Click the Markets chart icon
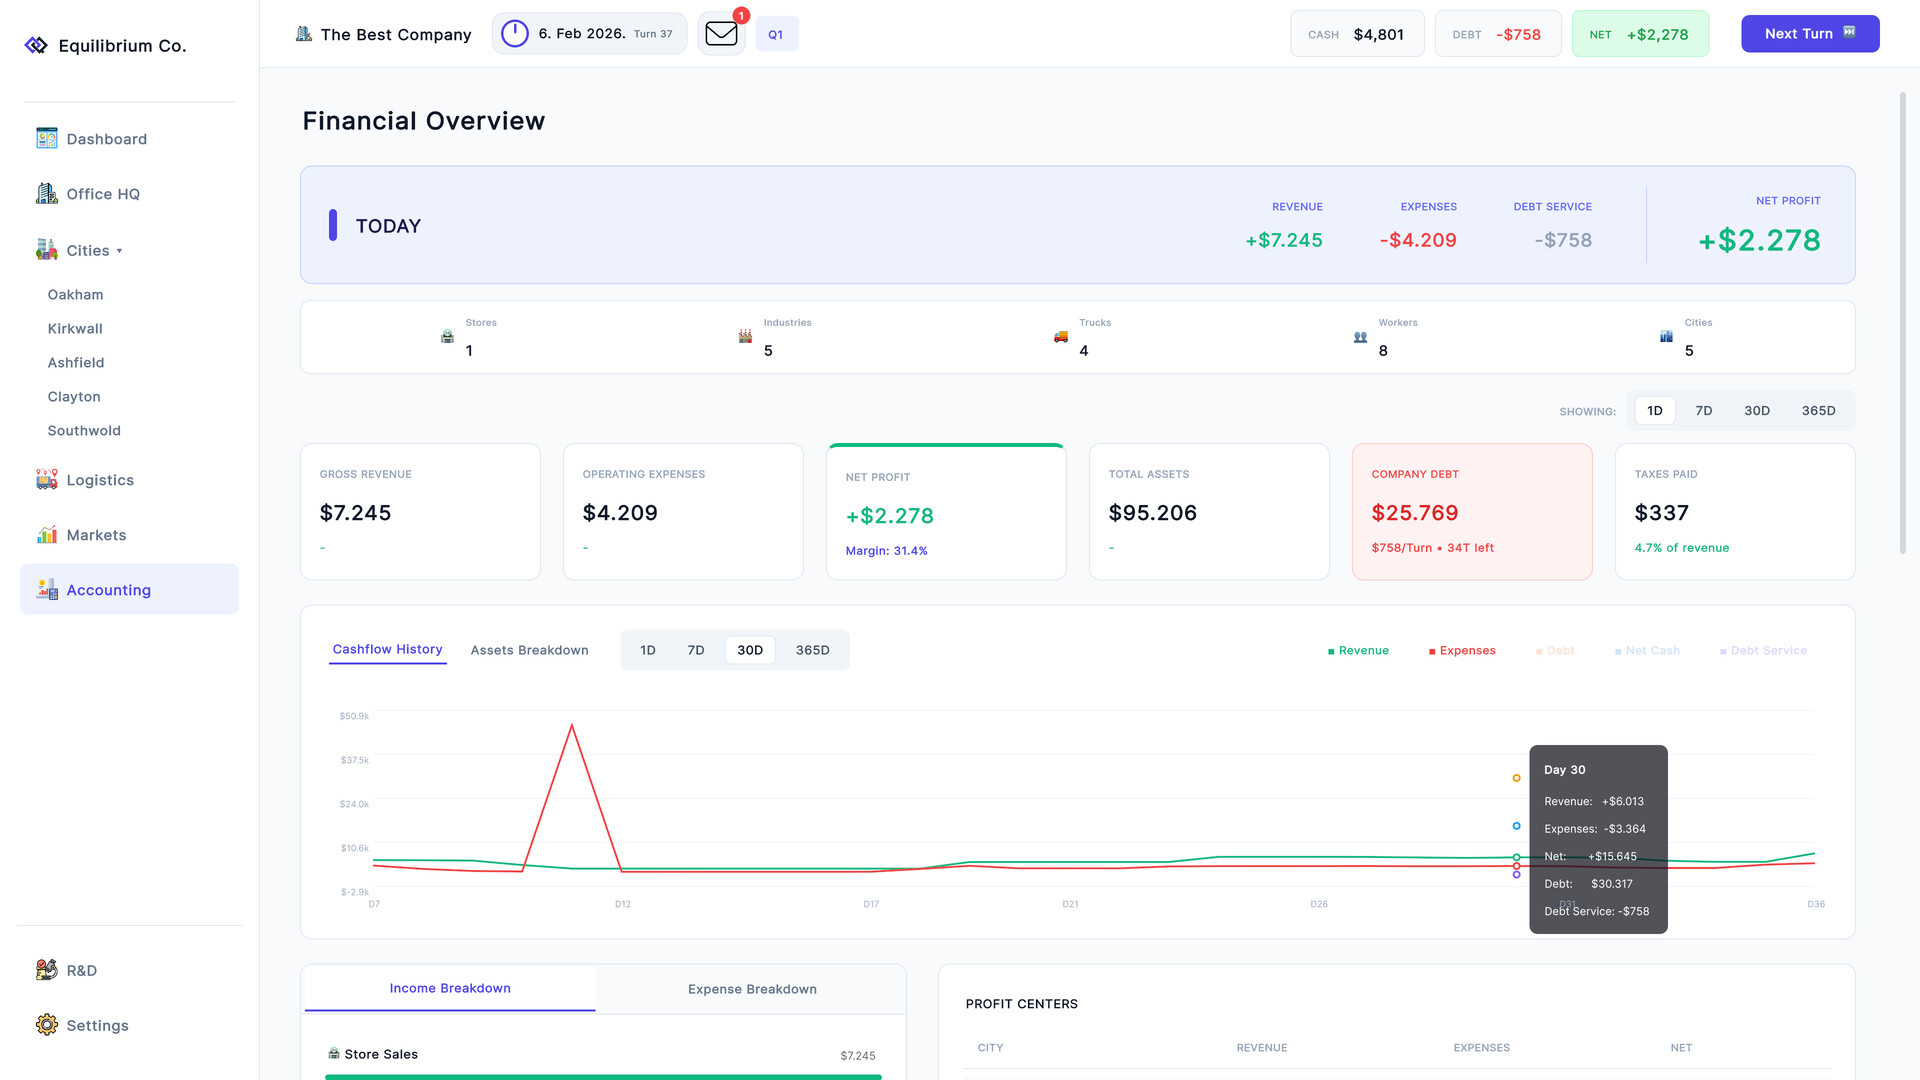Screen dimensions: 1920x1080 click(x=47, y=534)
